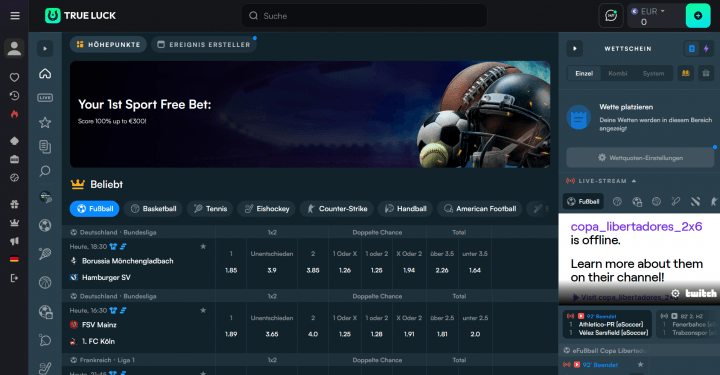720x375 pixels.
Task: Click the German flag language icon
Action: [x=14, y=259]
